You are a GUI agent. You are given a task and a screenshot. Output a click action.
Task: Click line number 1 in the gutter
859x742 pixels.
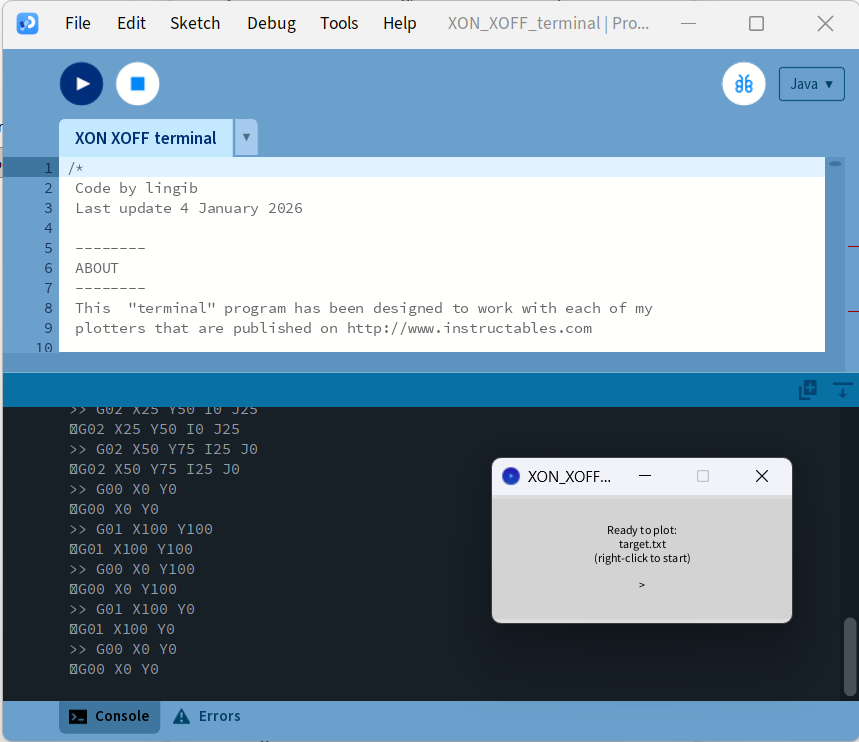tap(48, 168)
